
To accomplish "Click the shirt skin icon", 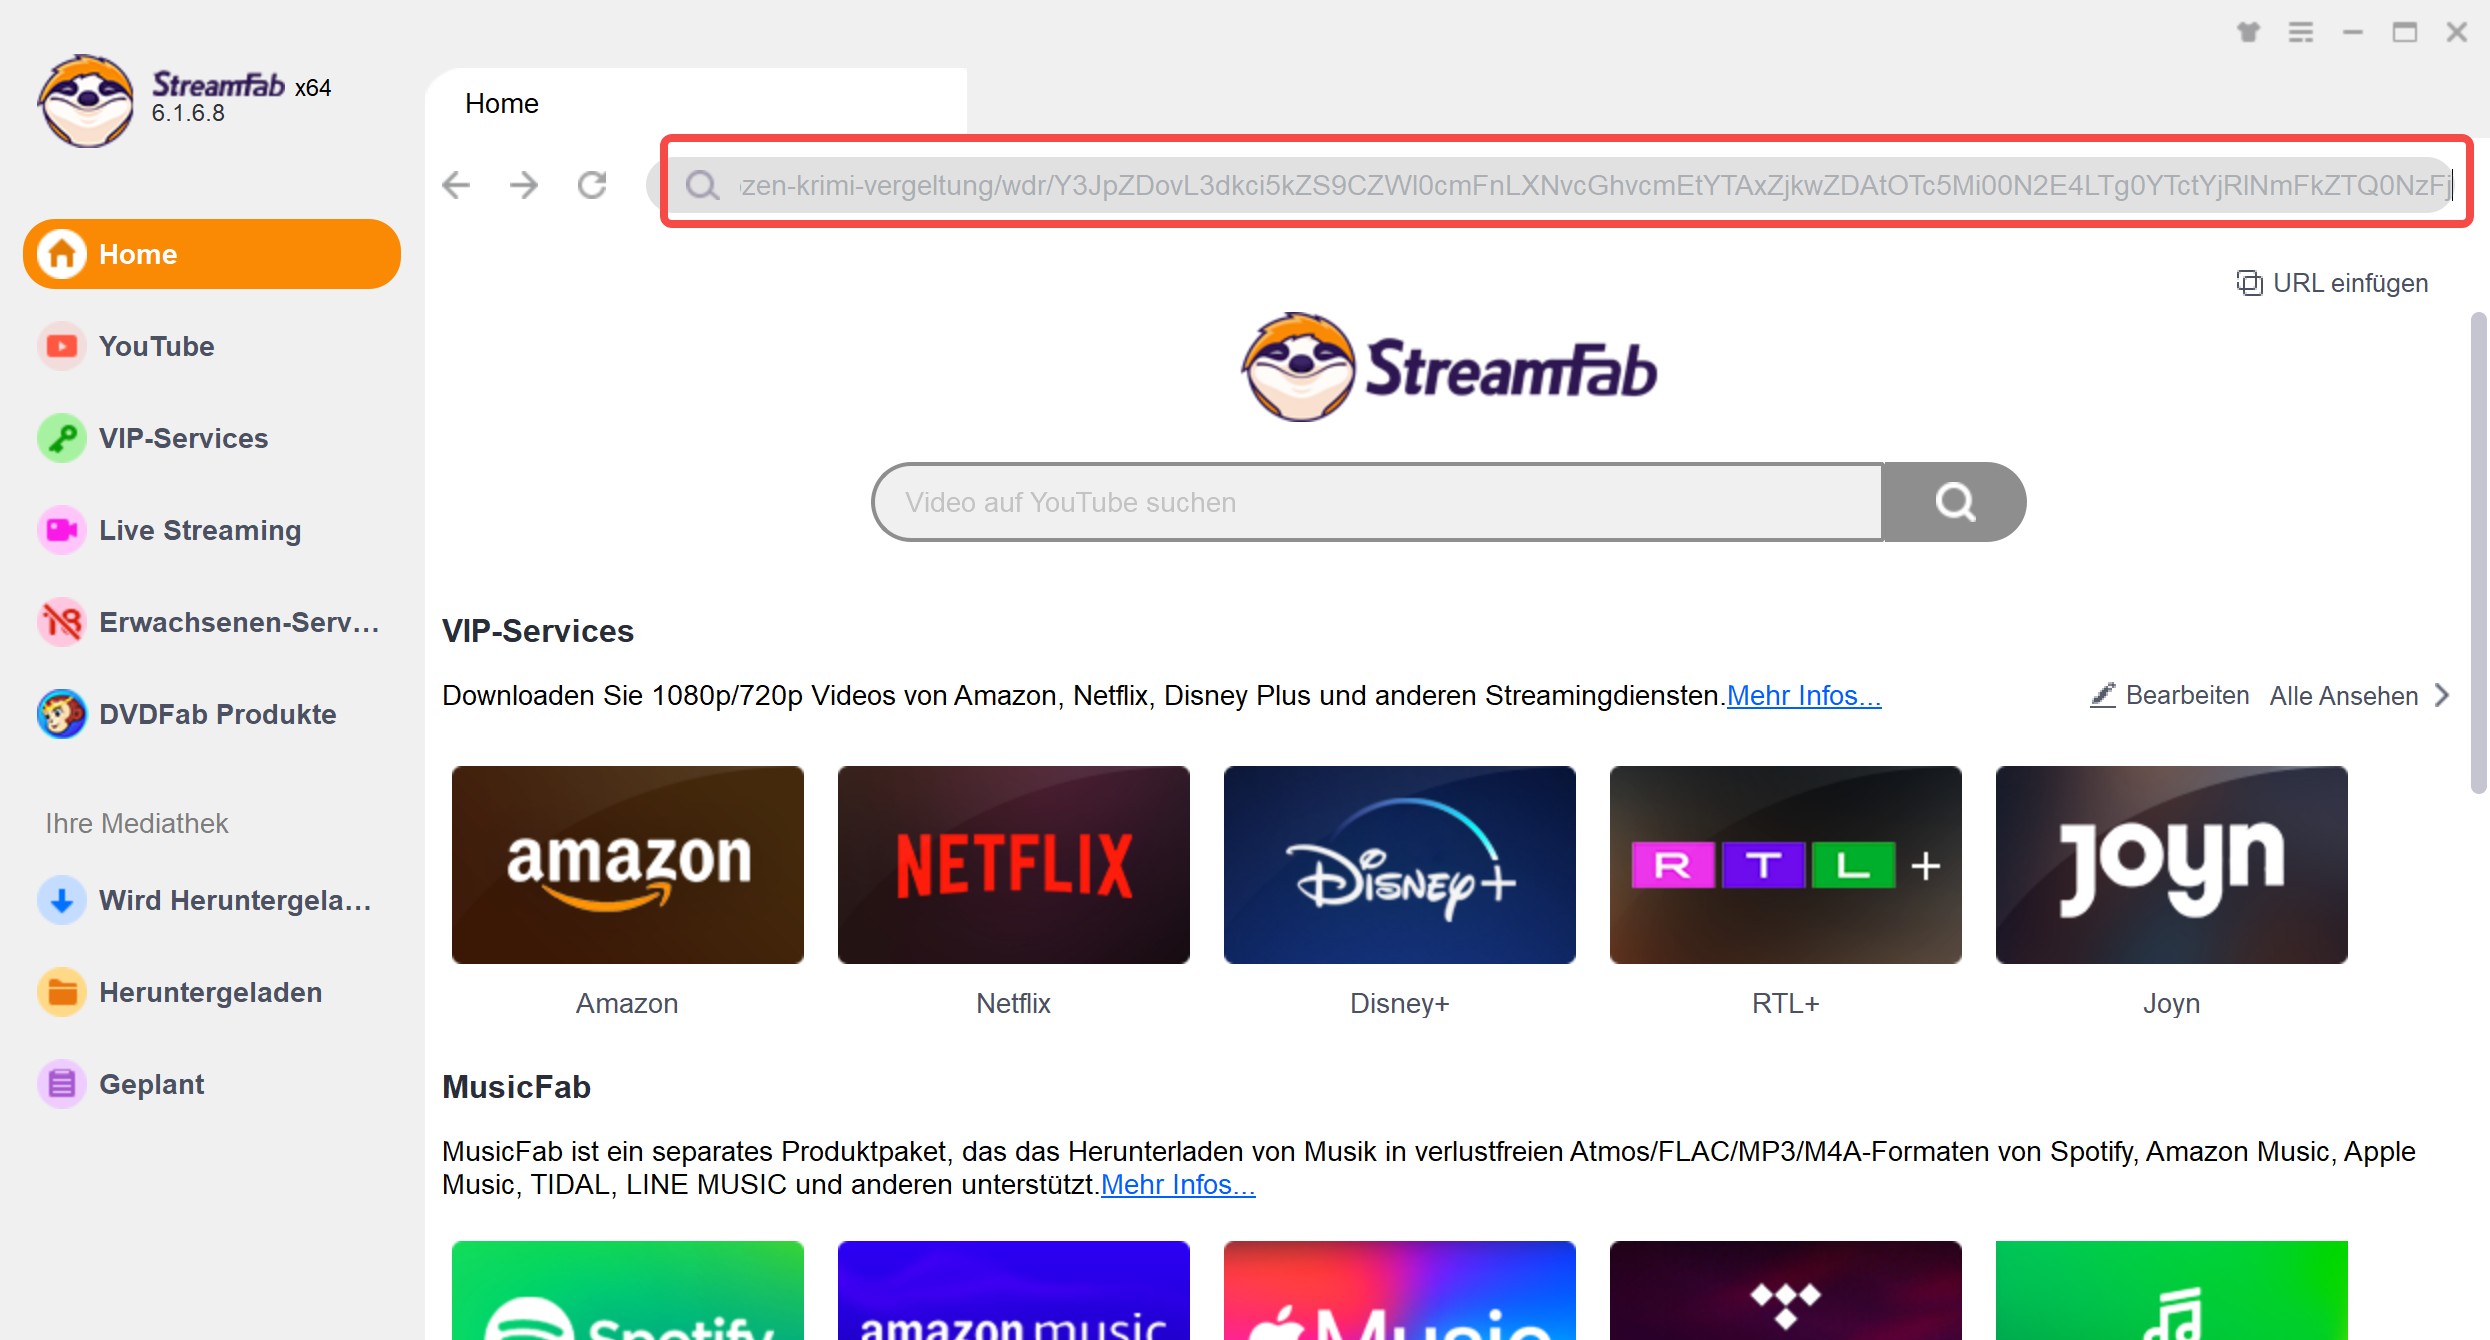I will click(x=2248, y=32).
